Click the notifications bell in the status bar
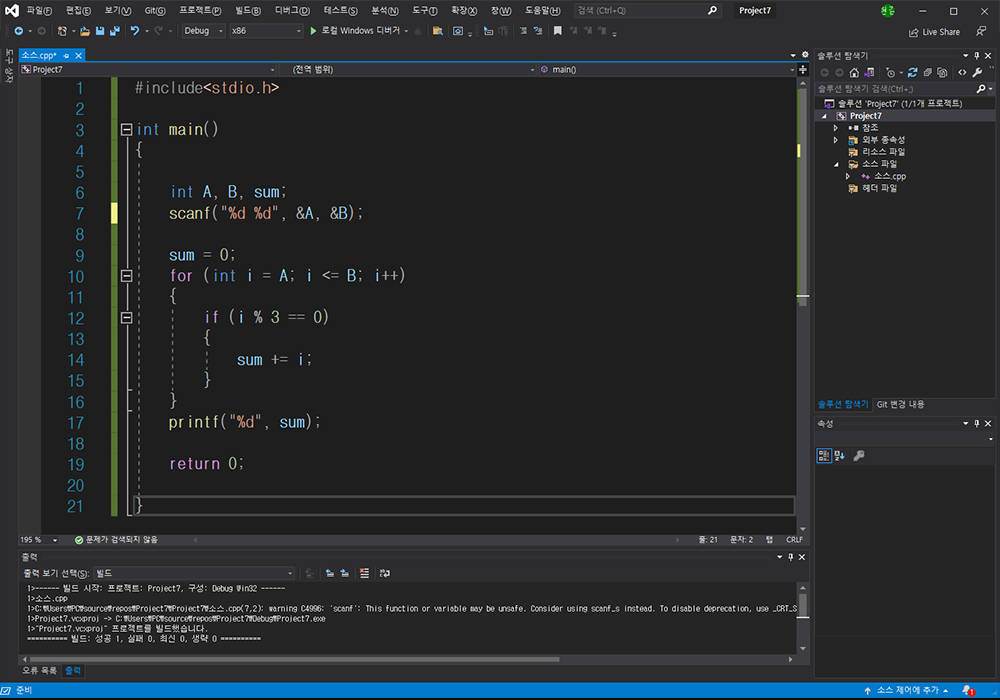Screen dimensions: 1000x700 [967, 690]
